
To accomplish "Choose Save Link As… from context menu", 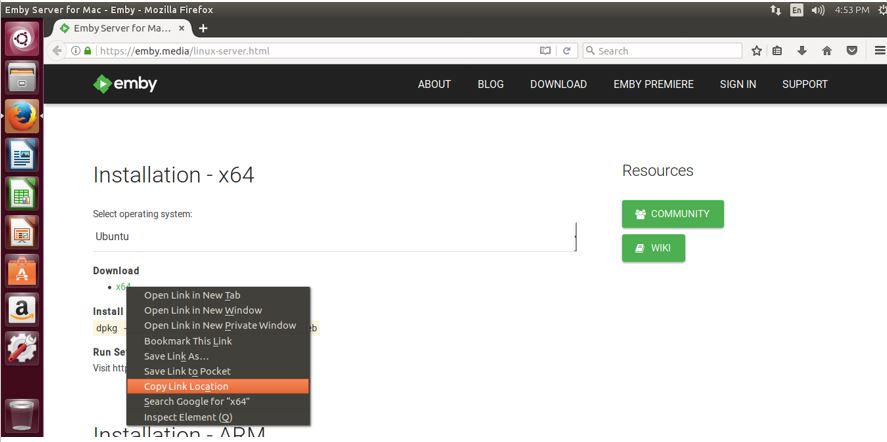I will tap(218, 357).
